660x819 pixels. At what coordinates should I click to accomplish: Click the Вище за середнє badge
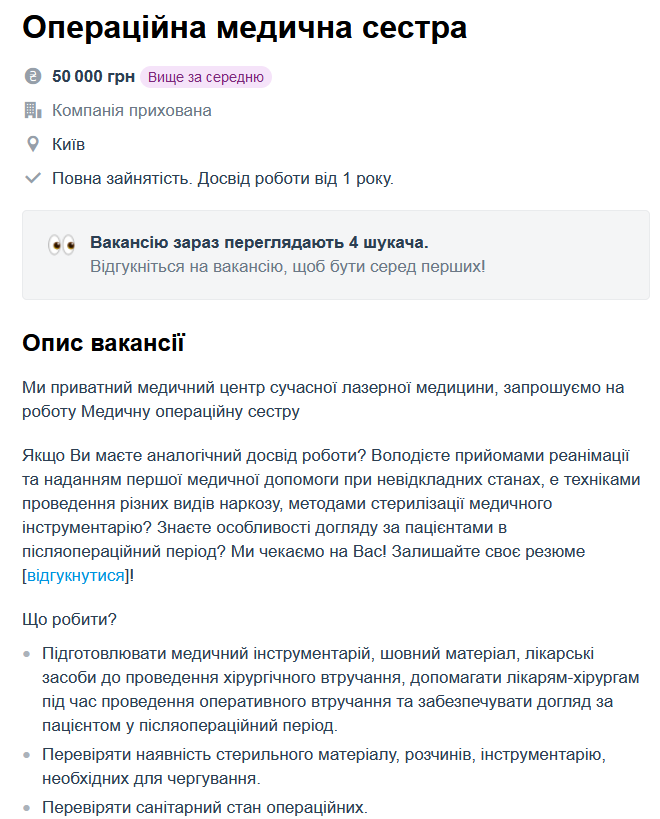coord(206,77)
